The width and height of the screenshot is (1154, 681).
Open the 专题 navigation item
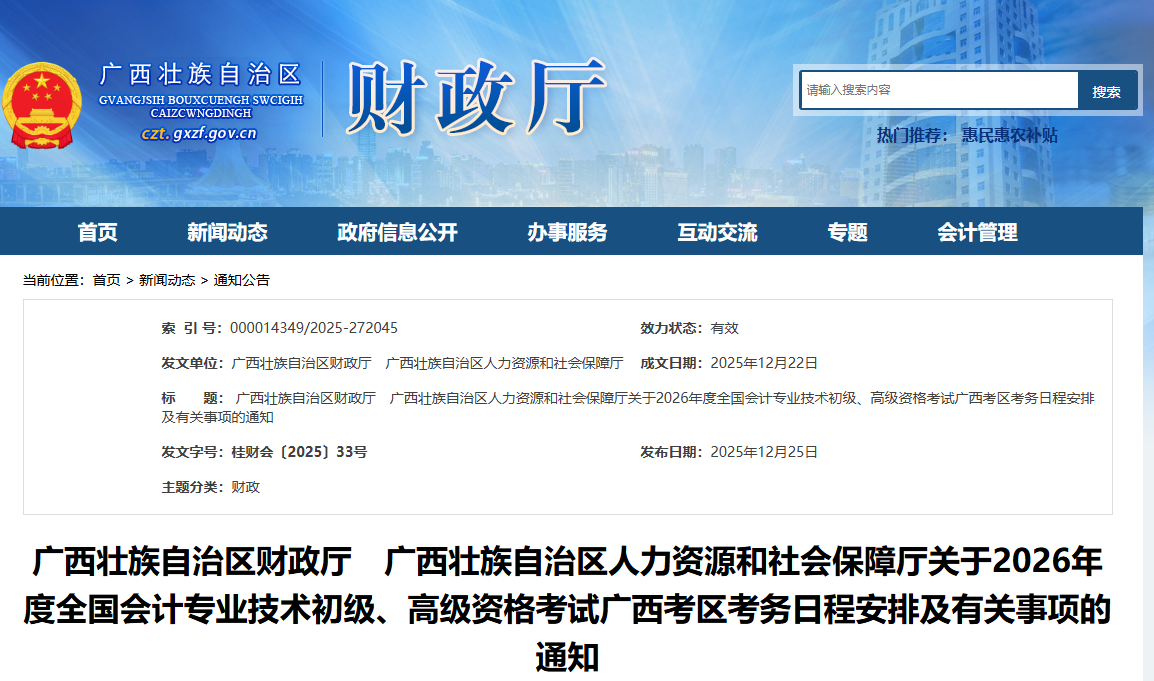click(847, 232)
